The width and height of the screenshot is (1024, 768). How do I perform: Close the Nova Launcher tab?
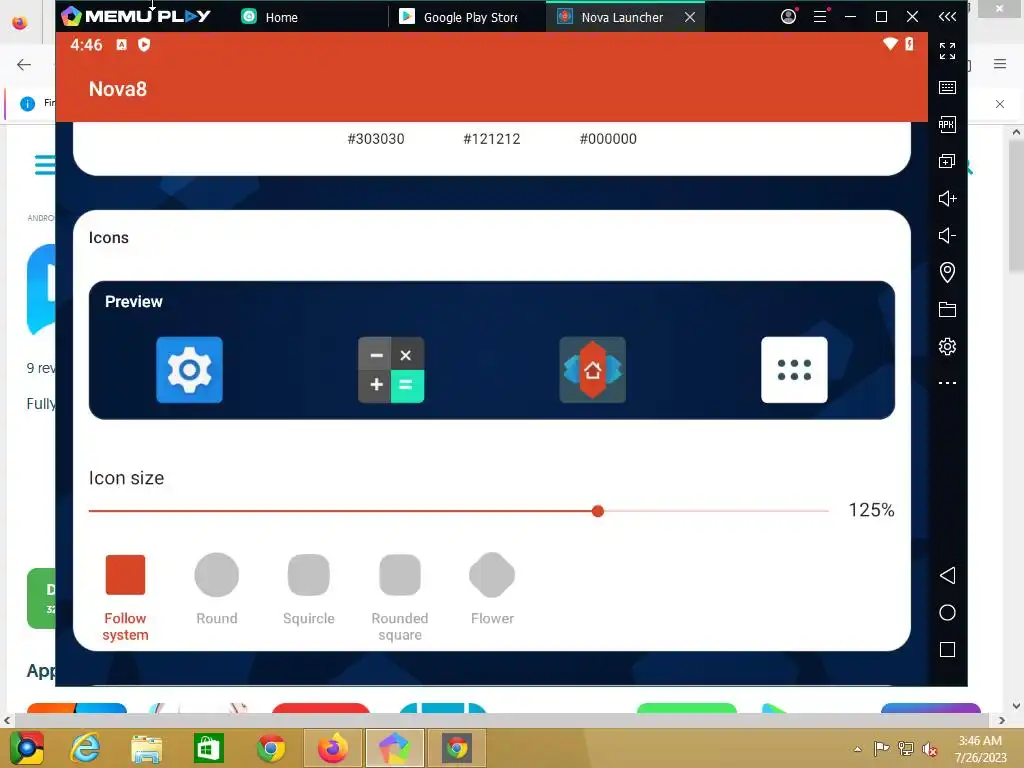point(690,17)
